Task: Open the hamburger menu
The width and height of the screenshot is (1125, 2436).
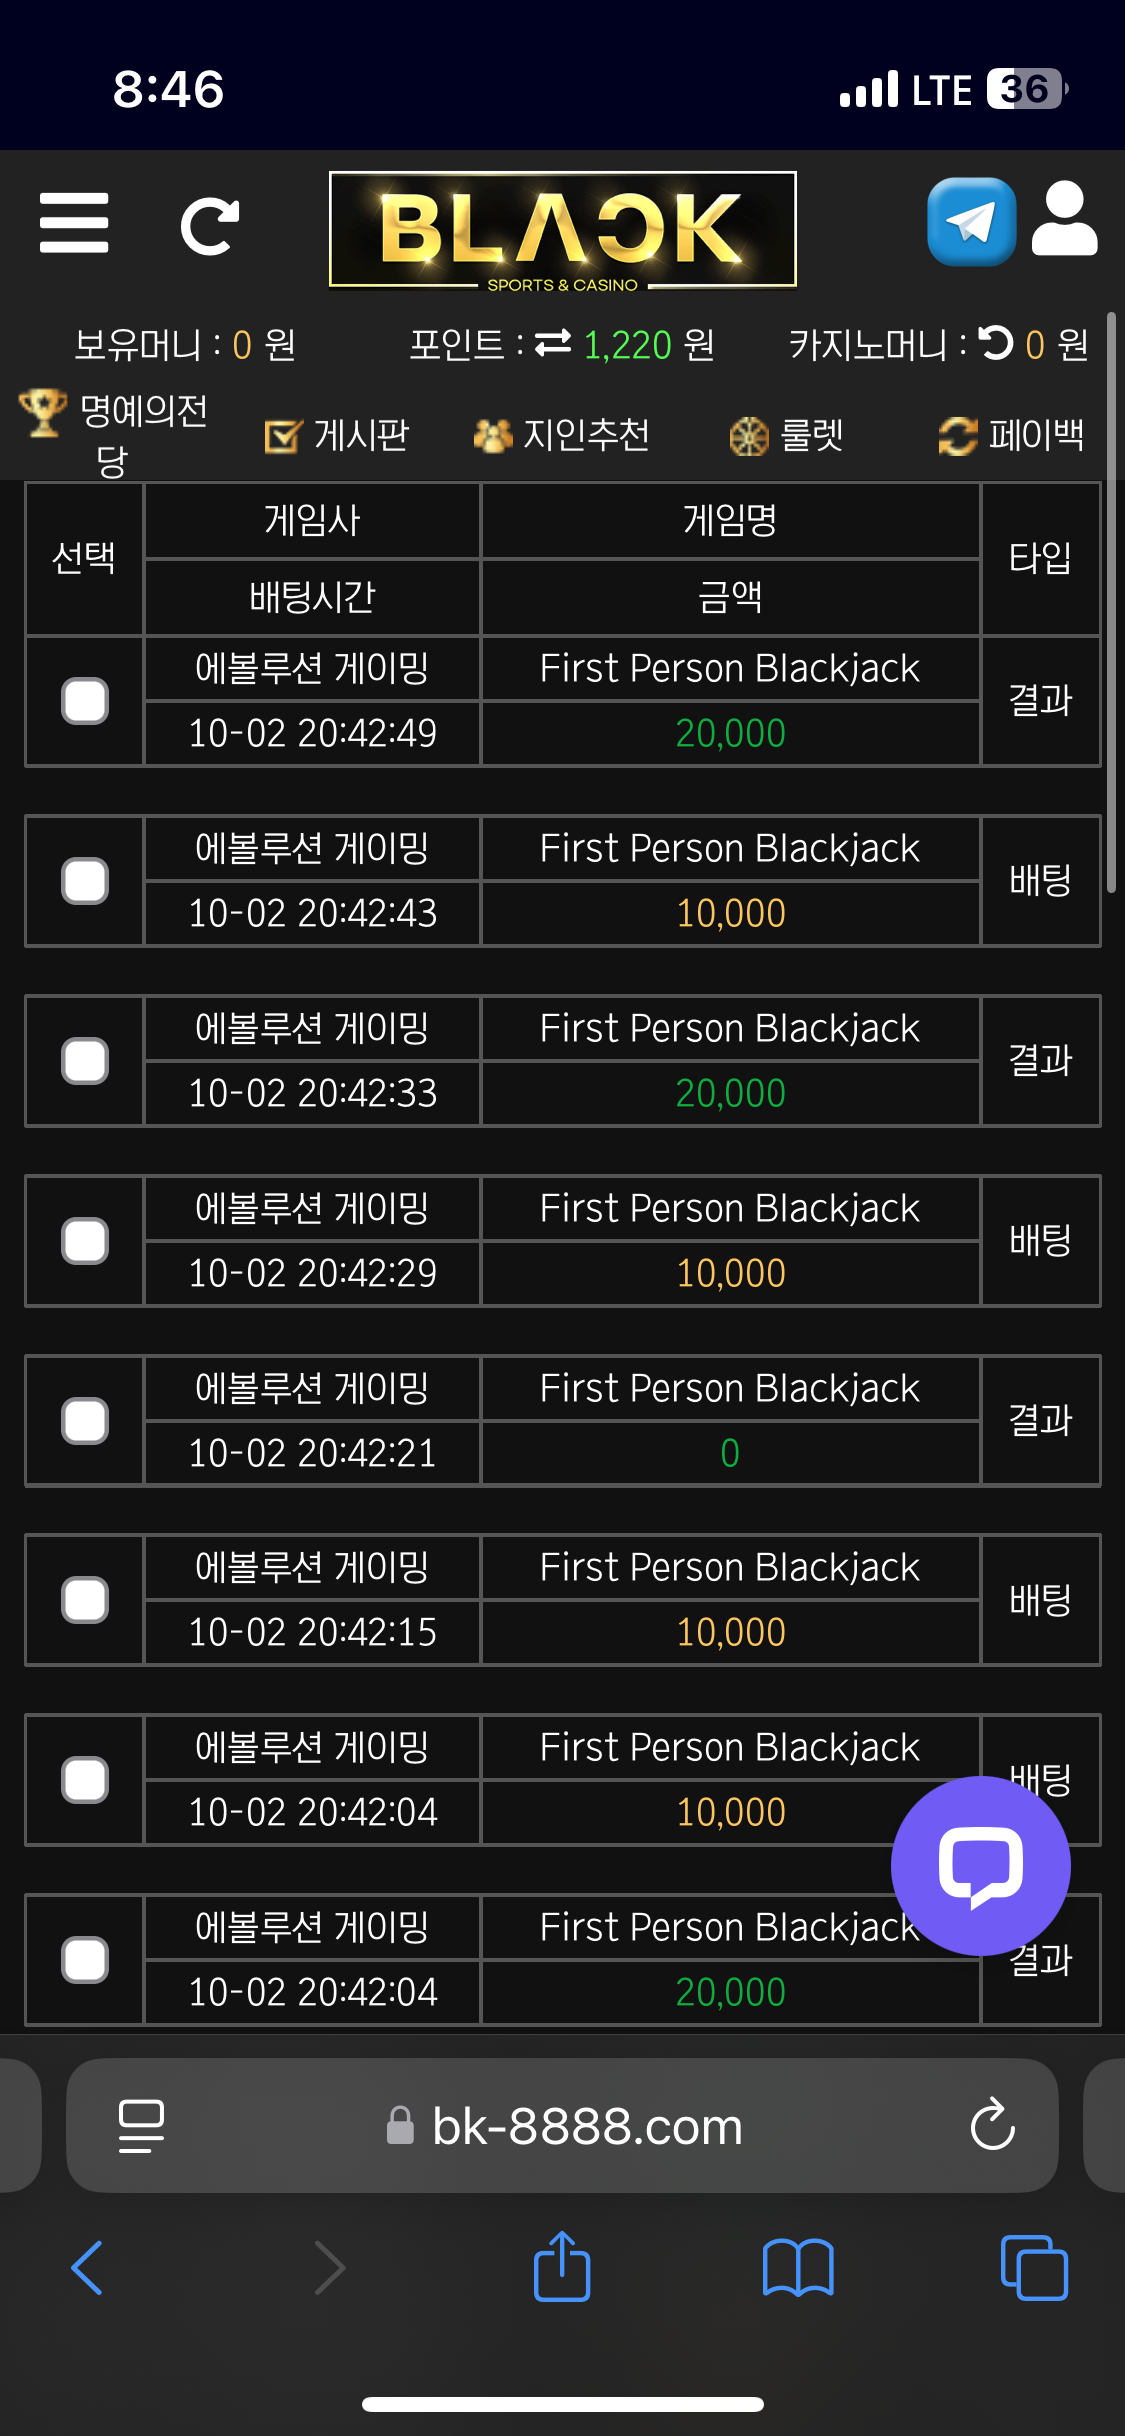Action: pos(74,223)
